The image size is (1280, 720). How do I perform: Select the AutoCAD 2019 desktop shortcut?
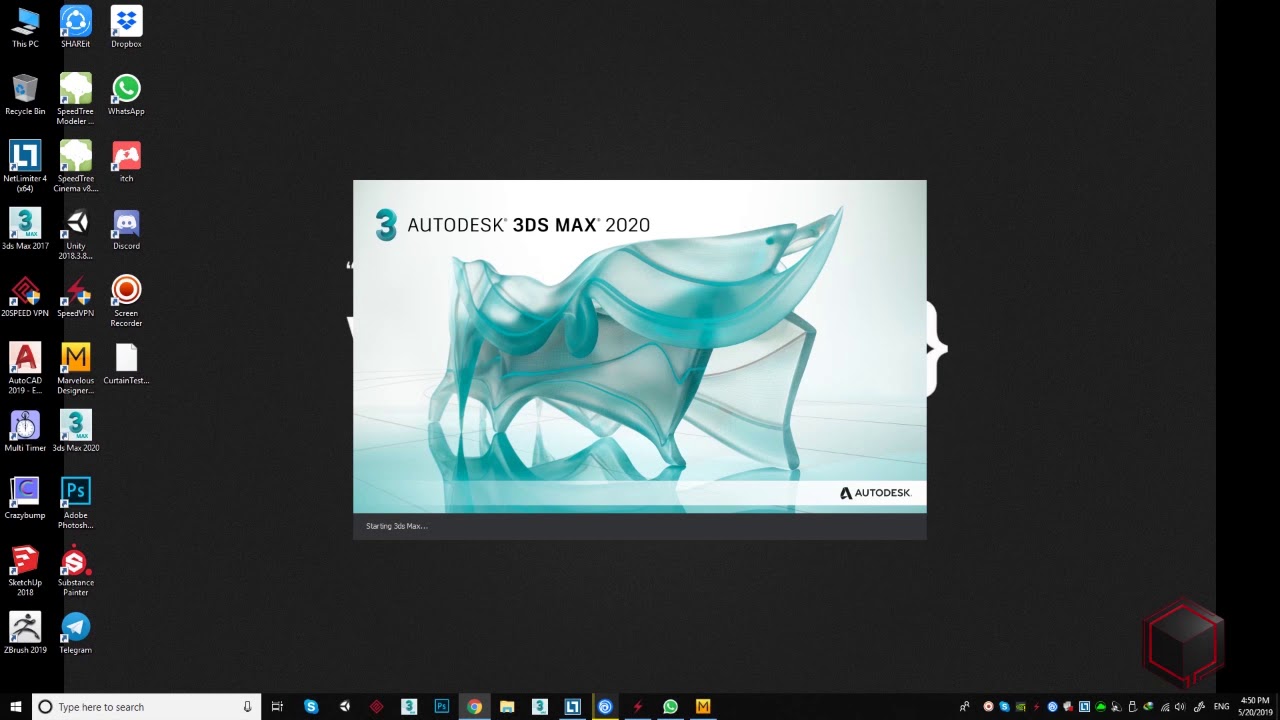coord(25,368)
